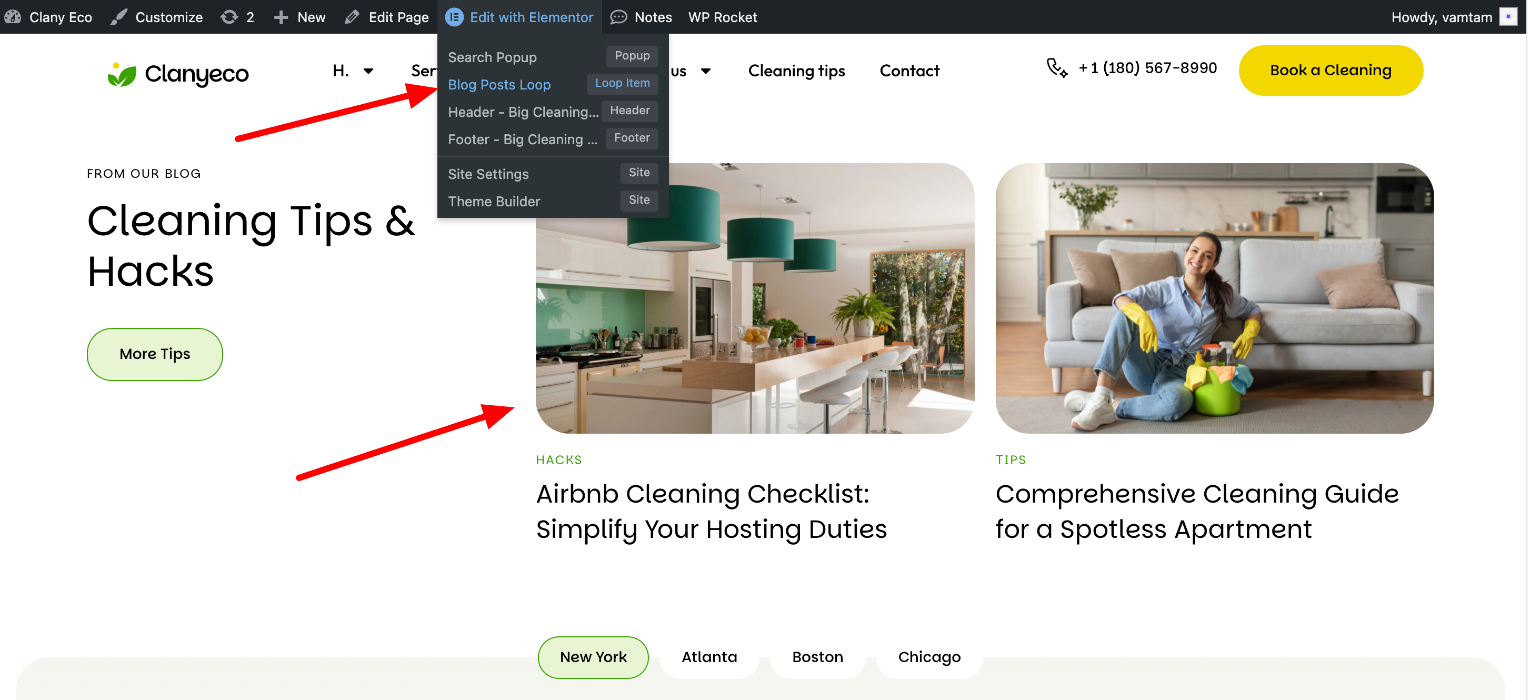Go to Cleaning tips nav link
This screenshot has width=1528, height=700.
click(797, 71)
